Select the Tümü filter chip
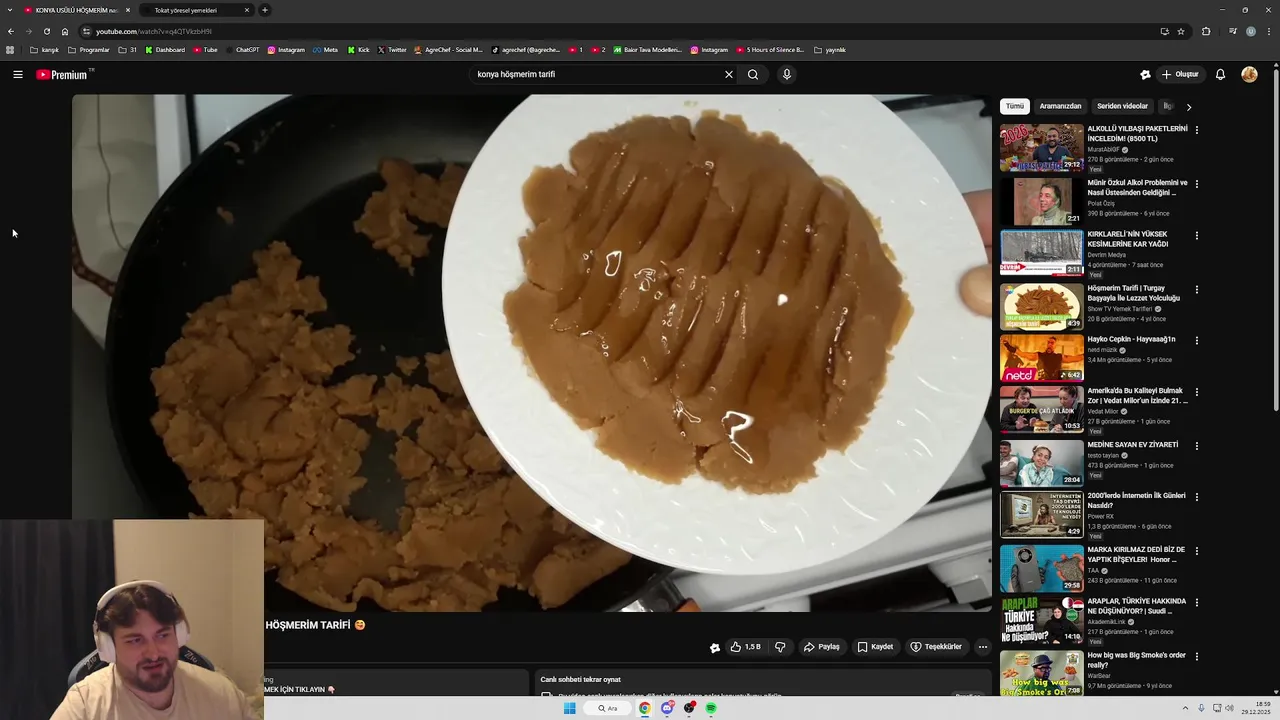The image size is (1280, 720). click(1015, 106)
